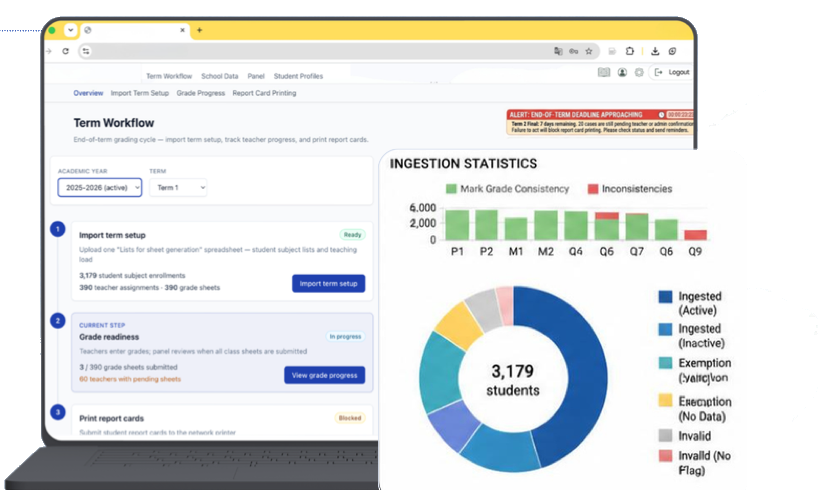Open a new tab with the plus button

coord(199,30)
